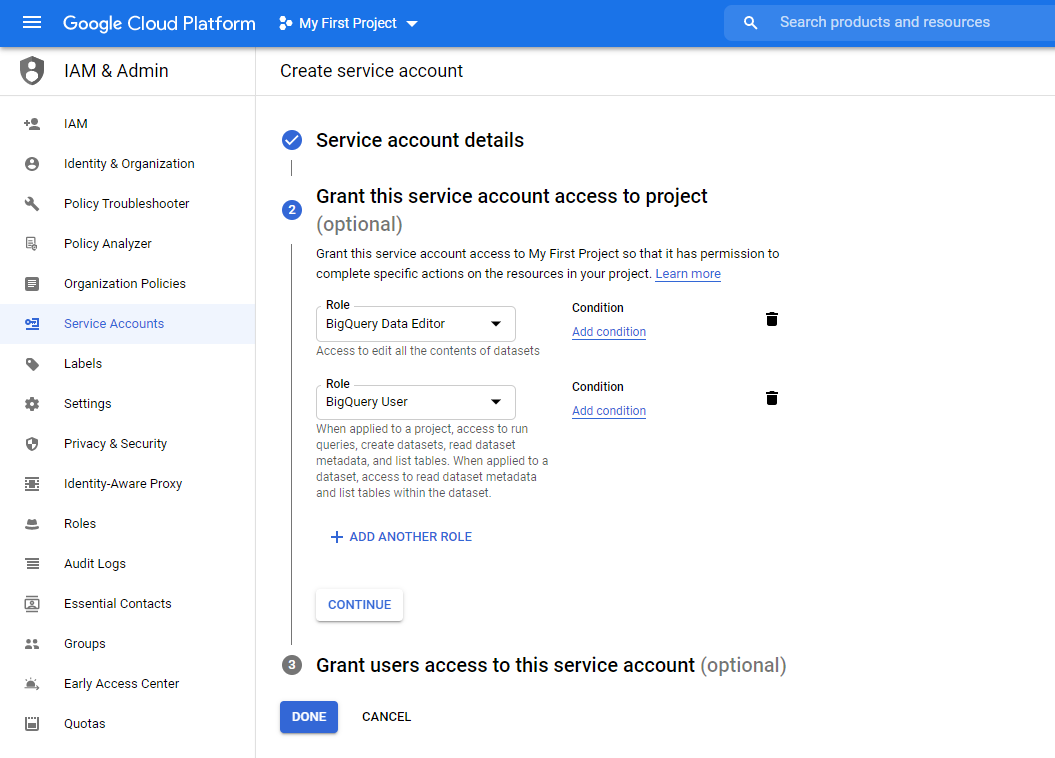1055x758 pixels.
Task: Click the Labels tag icon
Action: (32, 364)
